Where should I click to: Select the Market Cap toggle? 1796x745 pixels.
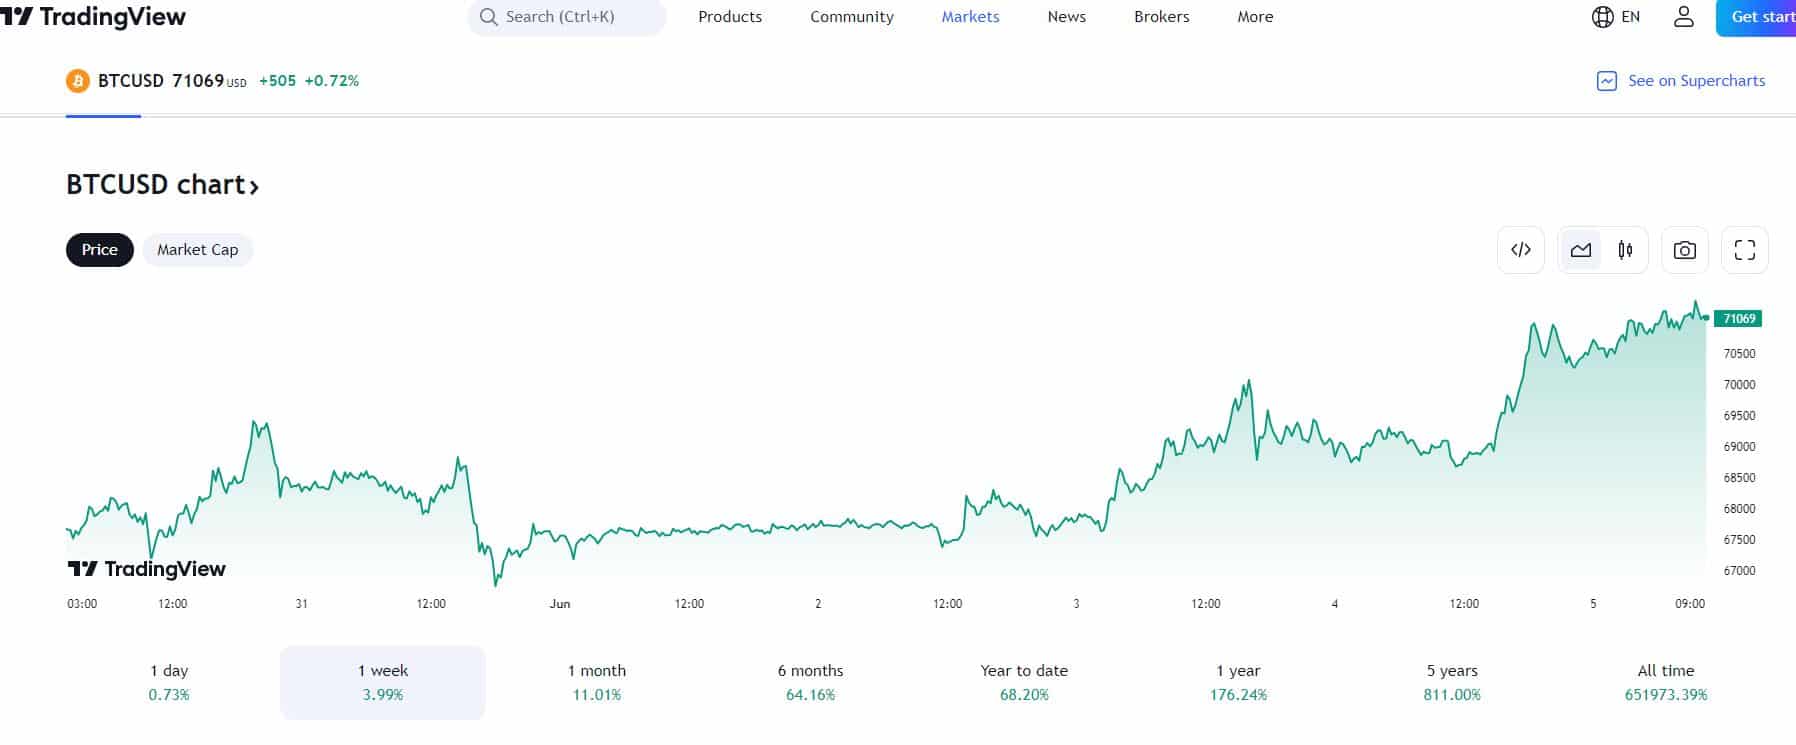[198, 250]
